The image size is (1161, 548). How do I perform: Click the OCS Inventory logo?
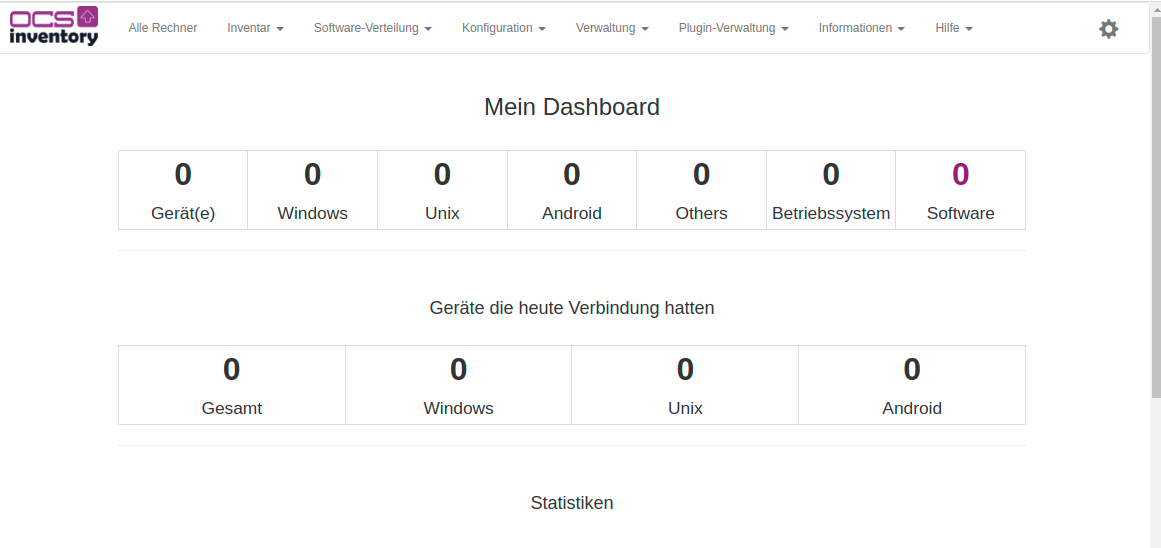click(x=54, y=27)
